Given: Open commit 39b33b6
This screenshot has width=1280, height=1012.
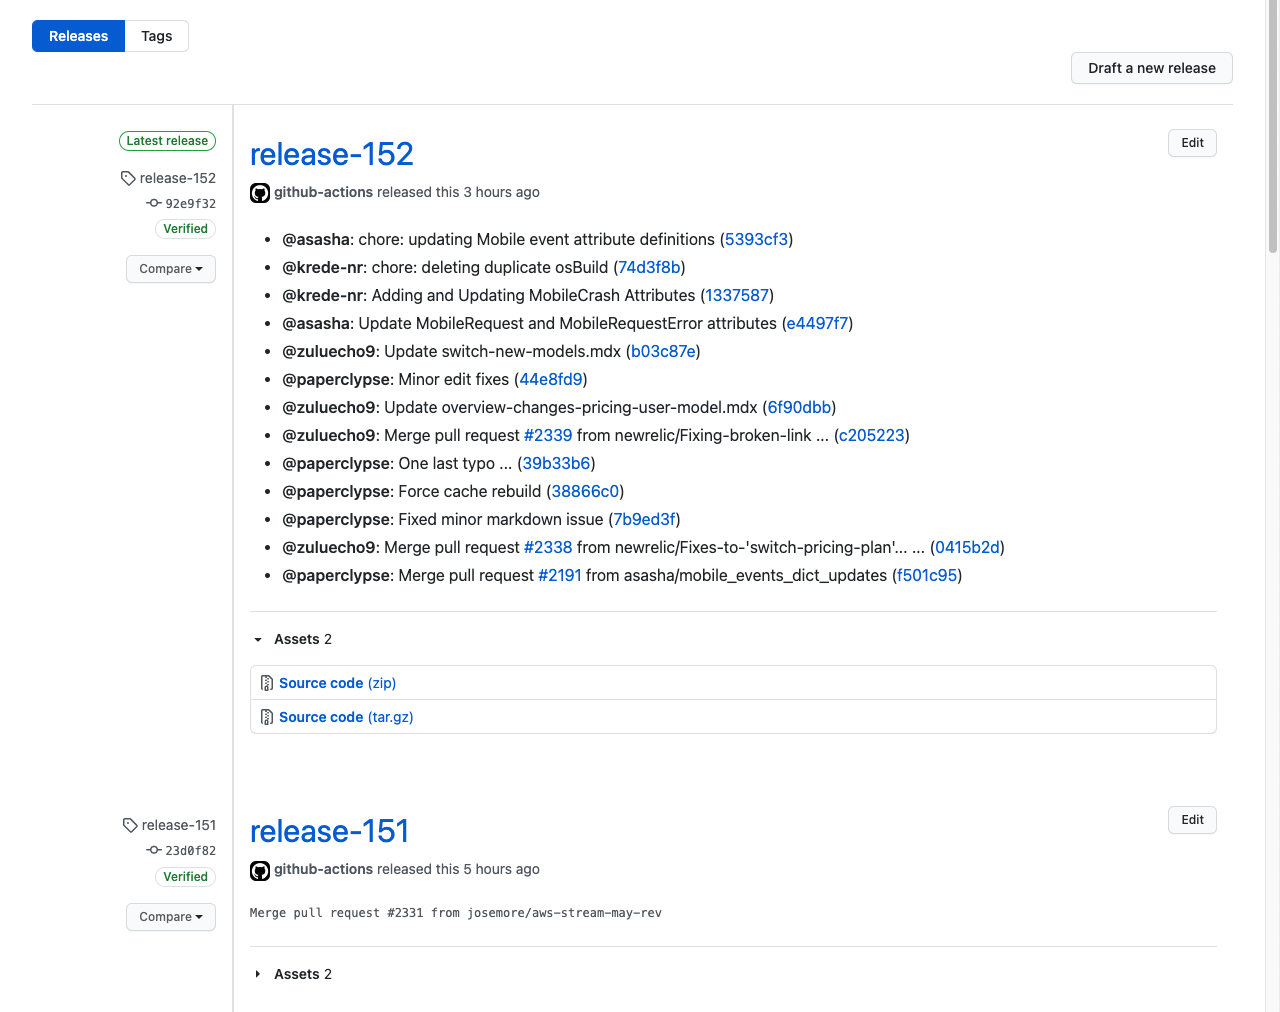Looking at the screenshot, I should (x=556, y=463).
